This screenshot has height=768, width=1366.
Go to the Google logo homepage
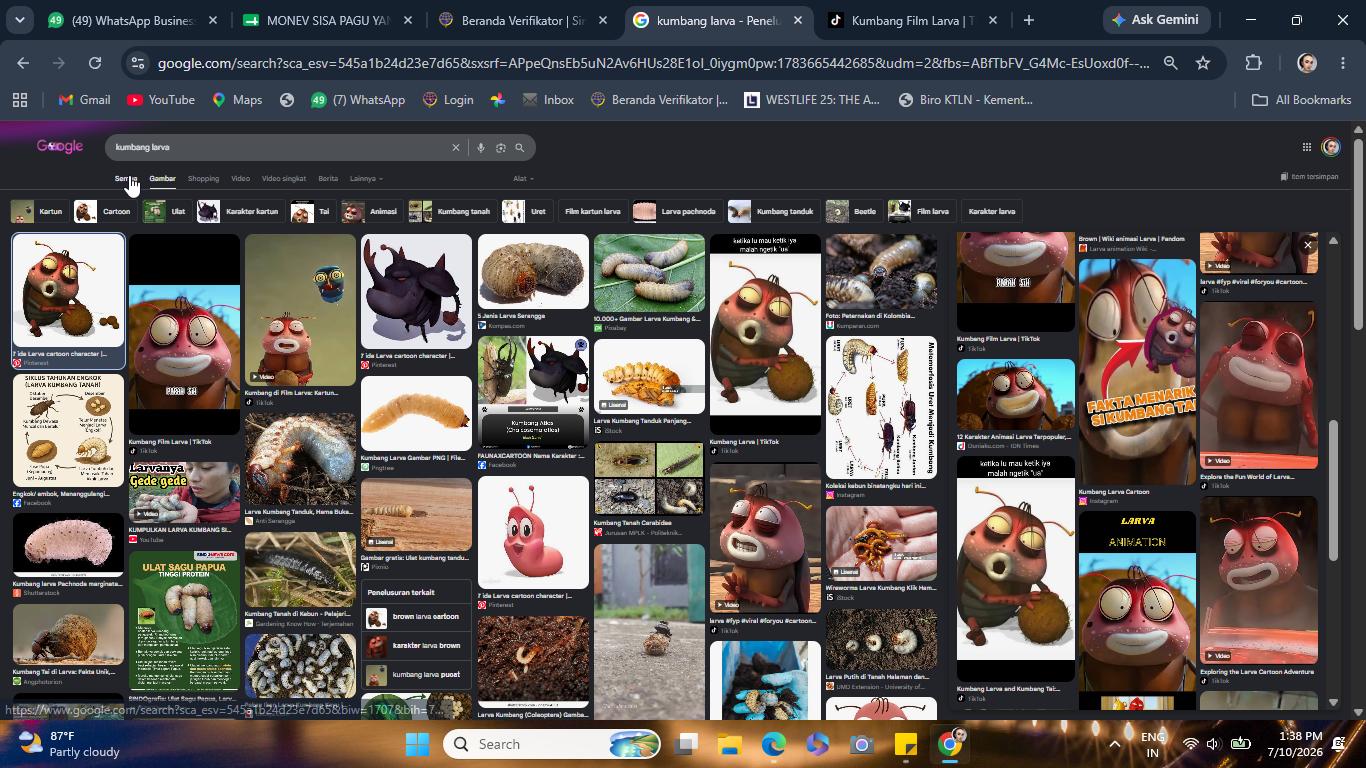tap(60, 146)
